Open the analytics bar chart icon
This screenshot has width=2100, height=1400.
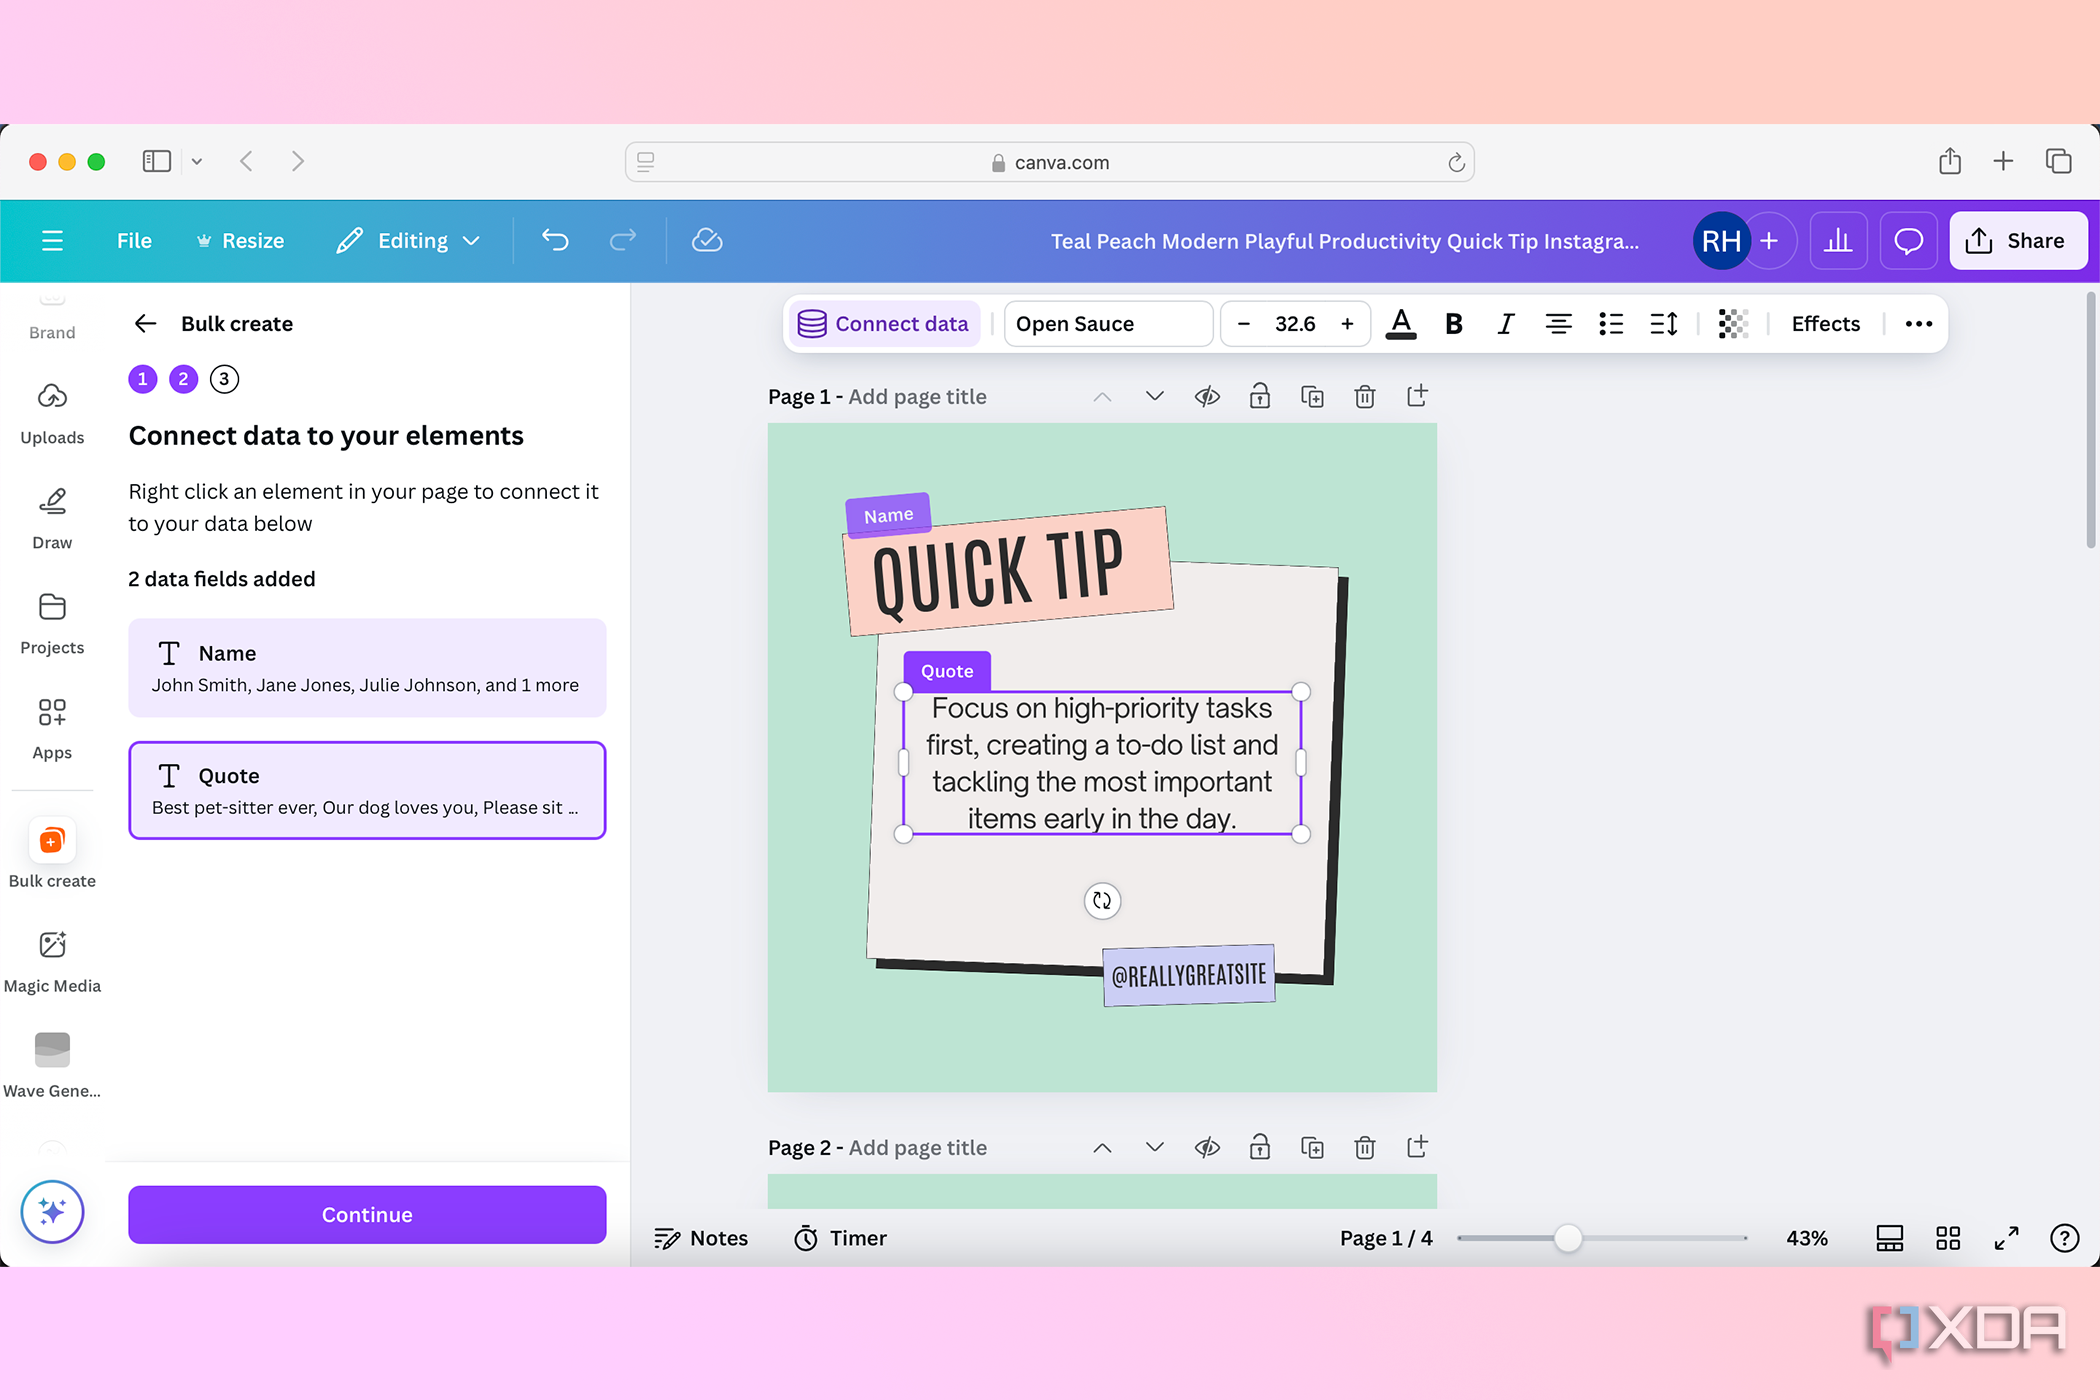tap(1838, 241)
